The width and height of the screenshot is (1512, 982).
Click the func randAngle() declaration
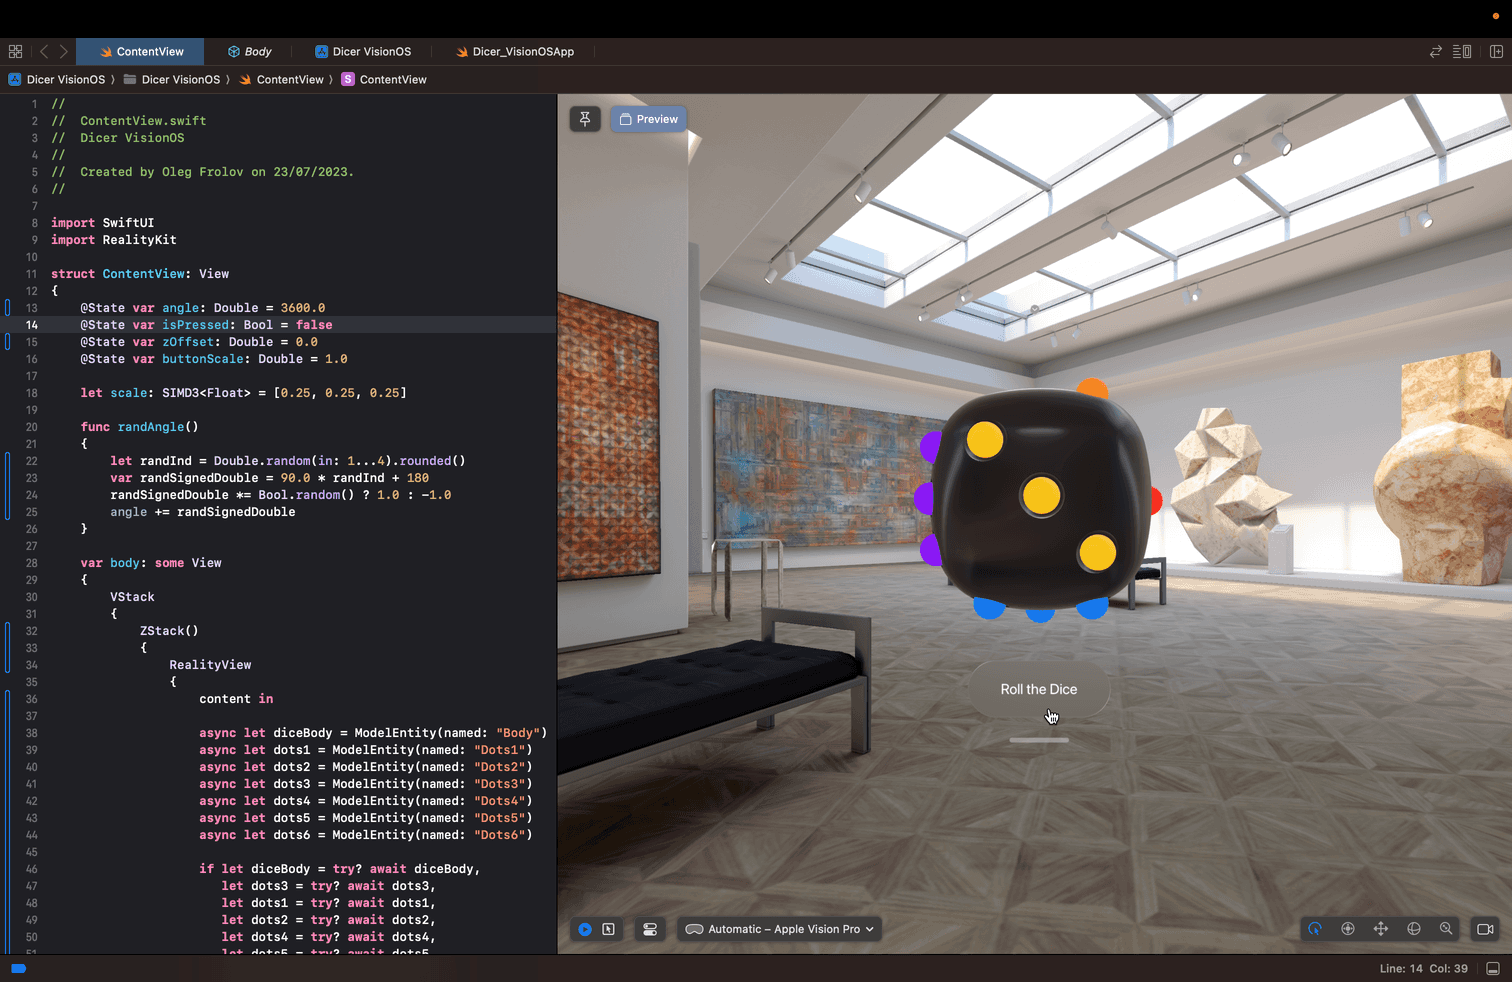(140, 427)
